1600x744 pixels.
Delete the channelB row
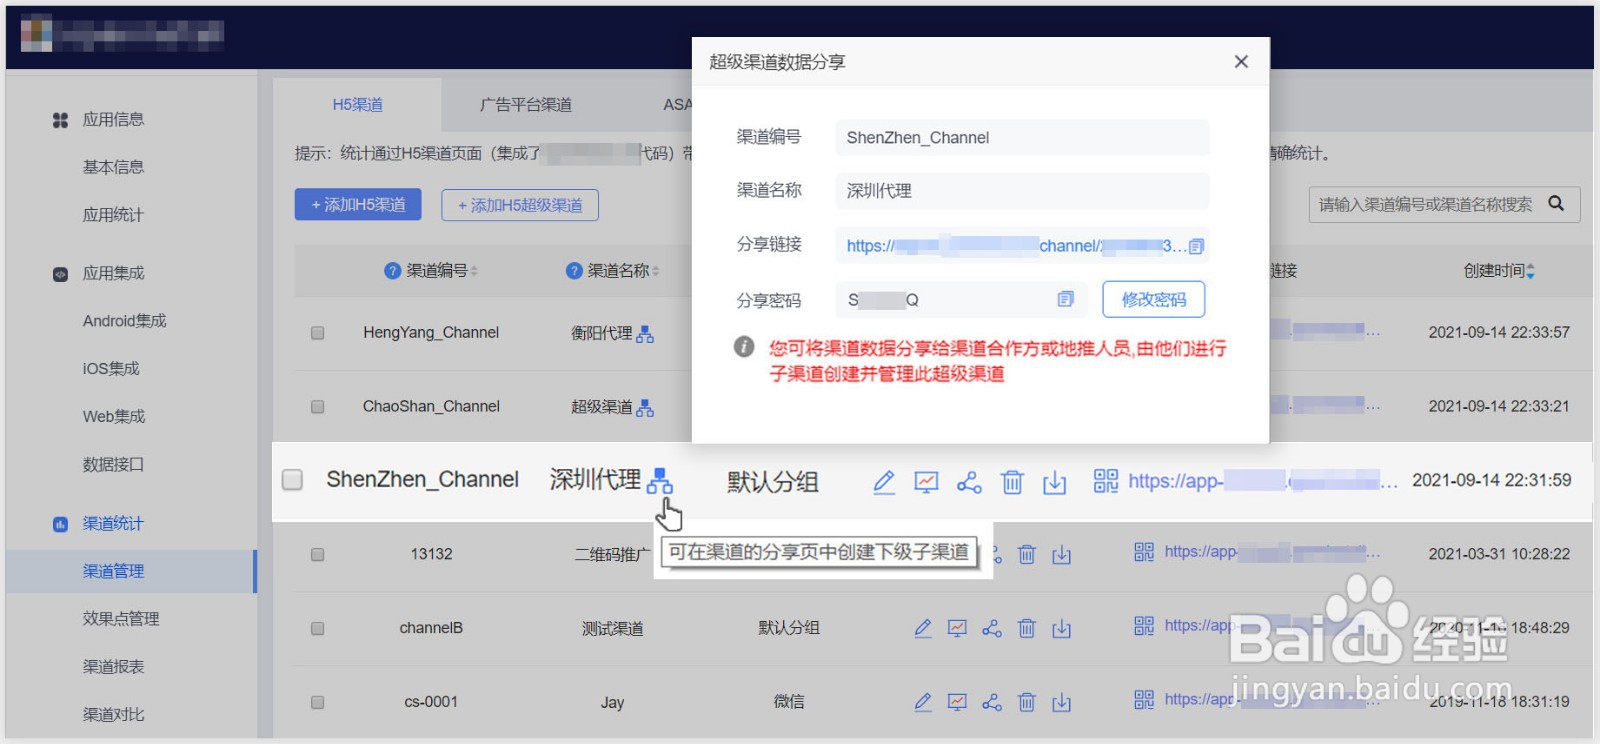1026,629
